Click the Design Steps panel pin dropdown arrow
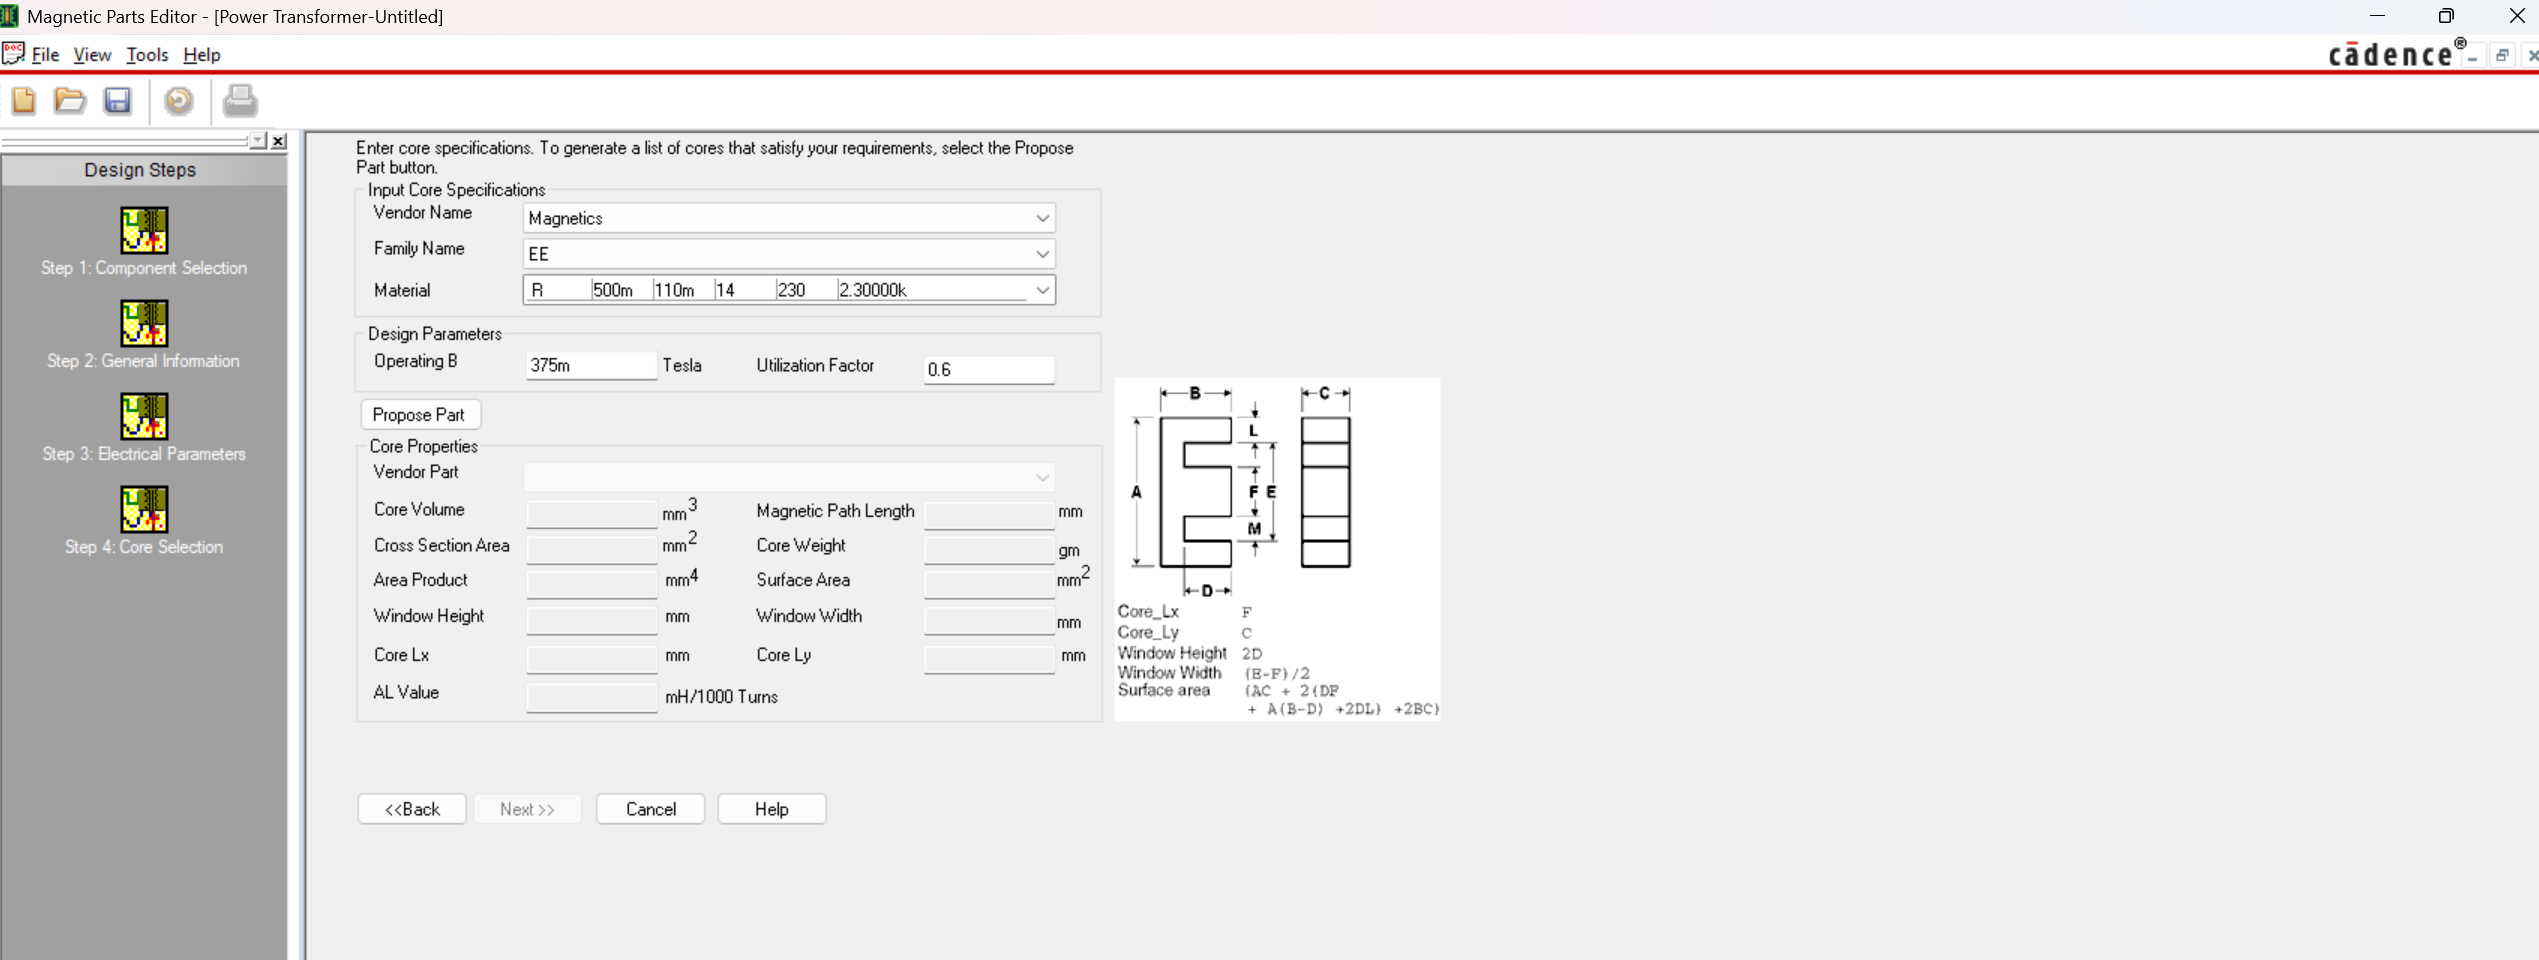 [x=258, y=141]
